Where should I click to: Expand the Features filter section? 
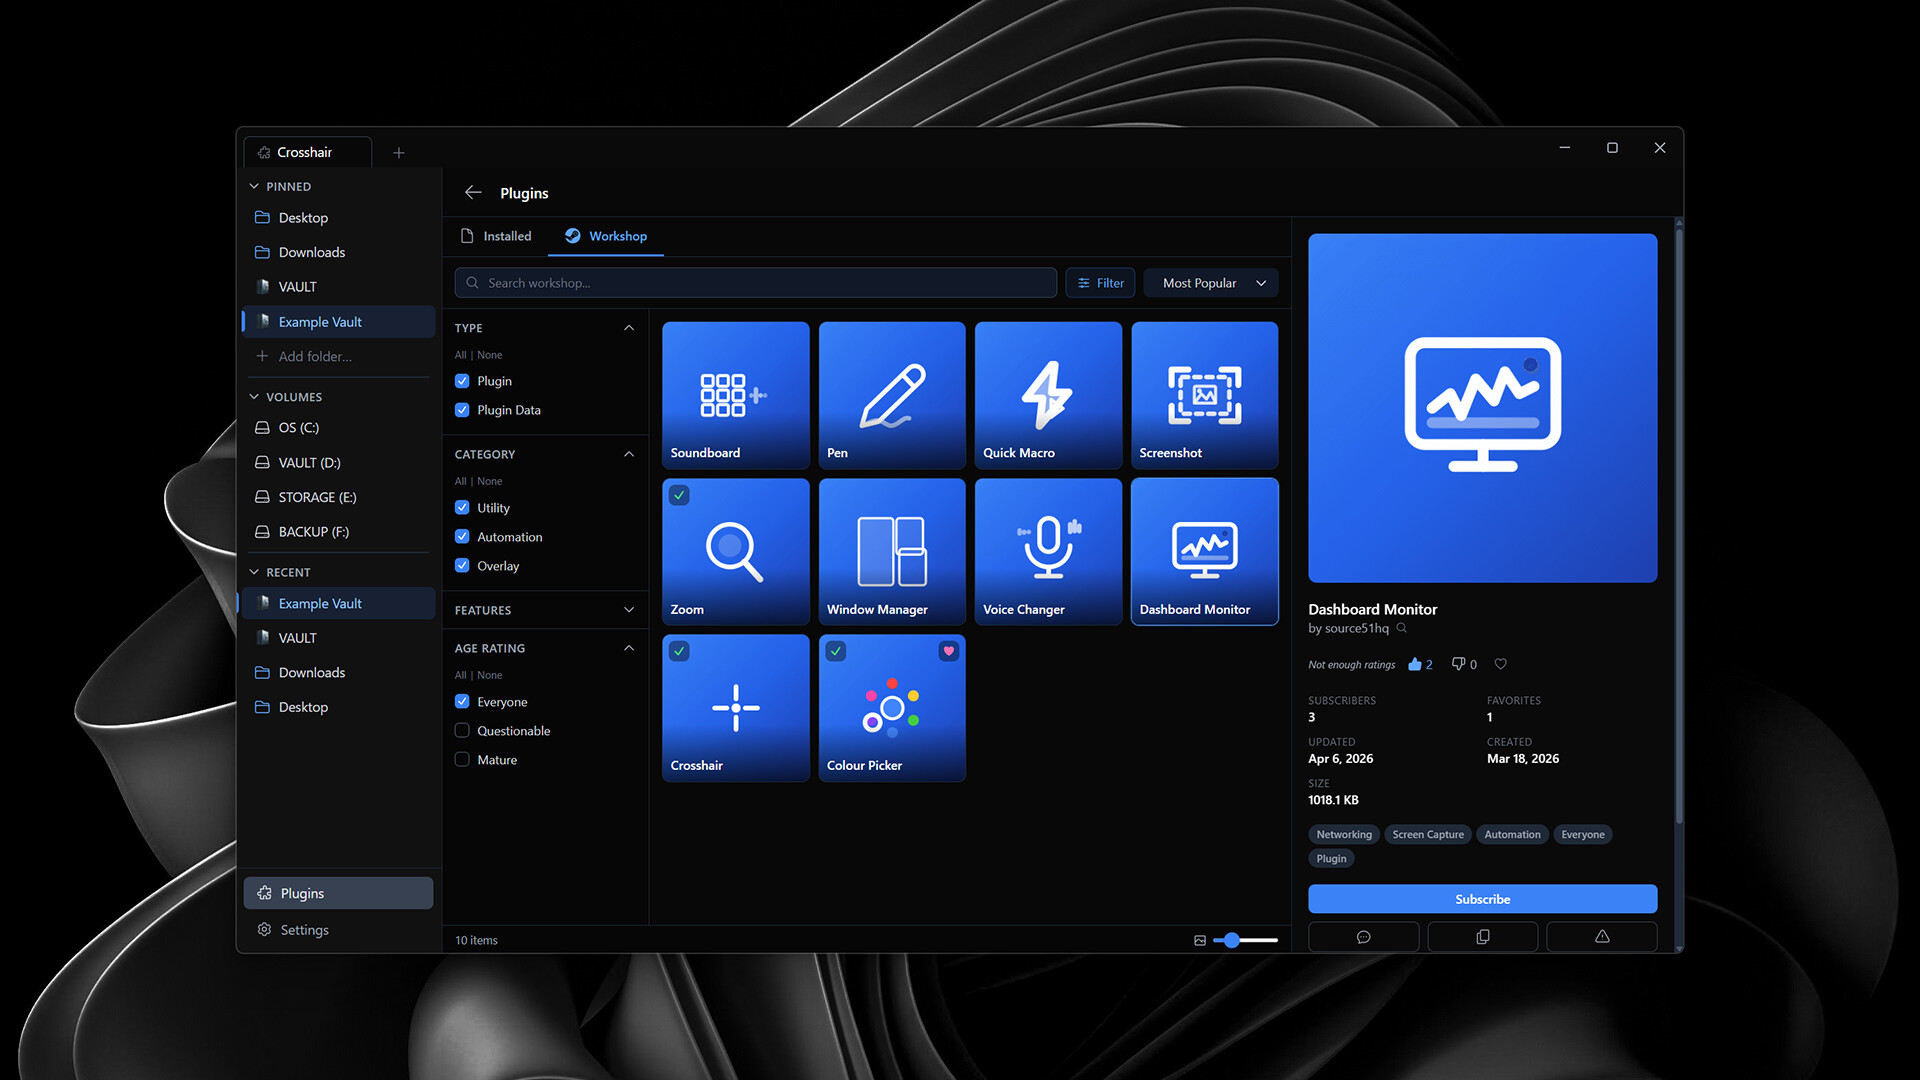(628, 610)
